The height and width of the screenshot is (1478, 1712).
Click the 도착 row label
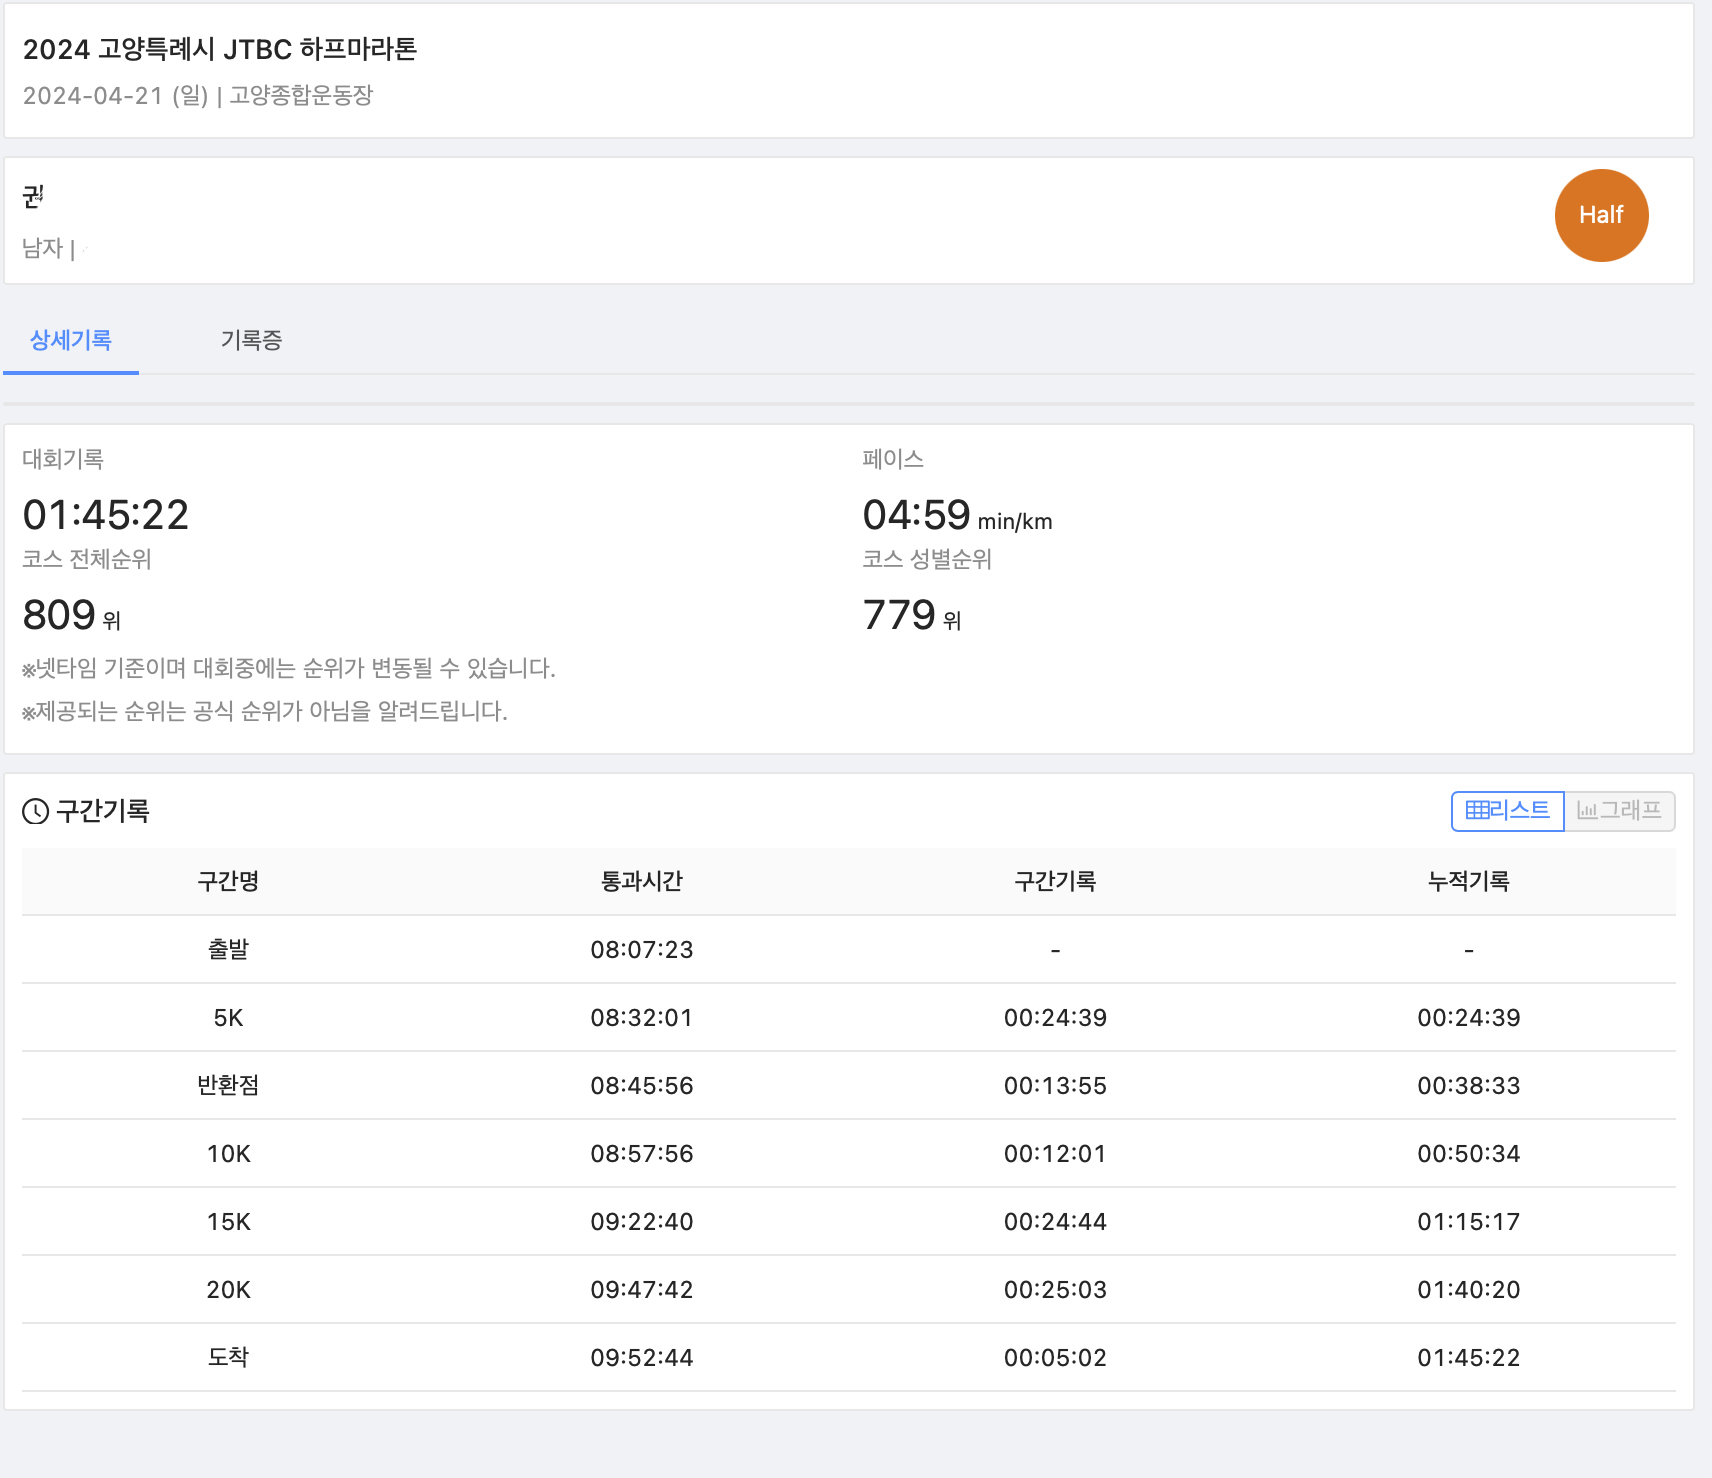pos(228,1357)
